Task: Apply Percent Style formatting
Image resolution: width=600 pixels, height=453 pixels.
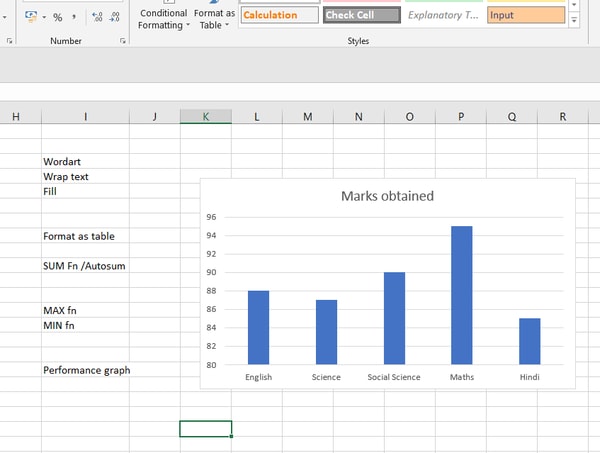Action: [x=58, y=17]
